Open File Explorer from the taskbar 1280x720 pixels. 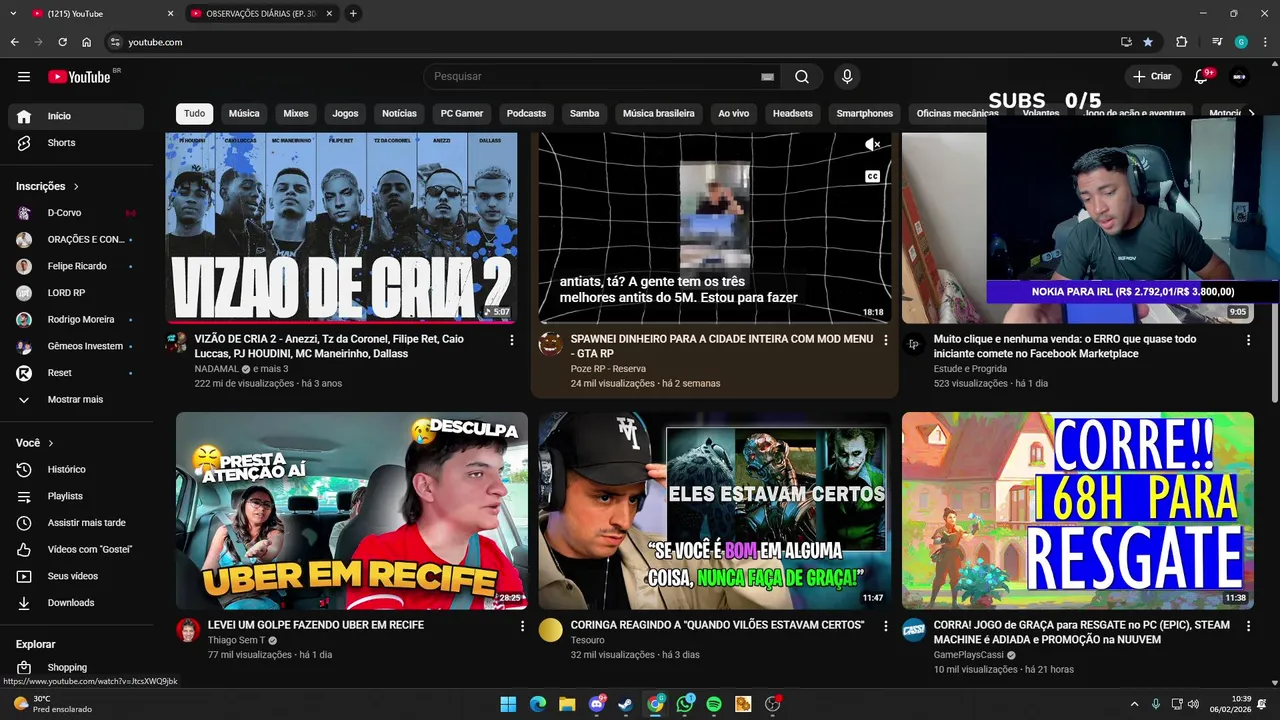point(567,704)
